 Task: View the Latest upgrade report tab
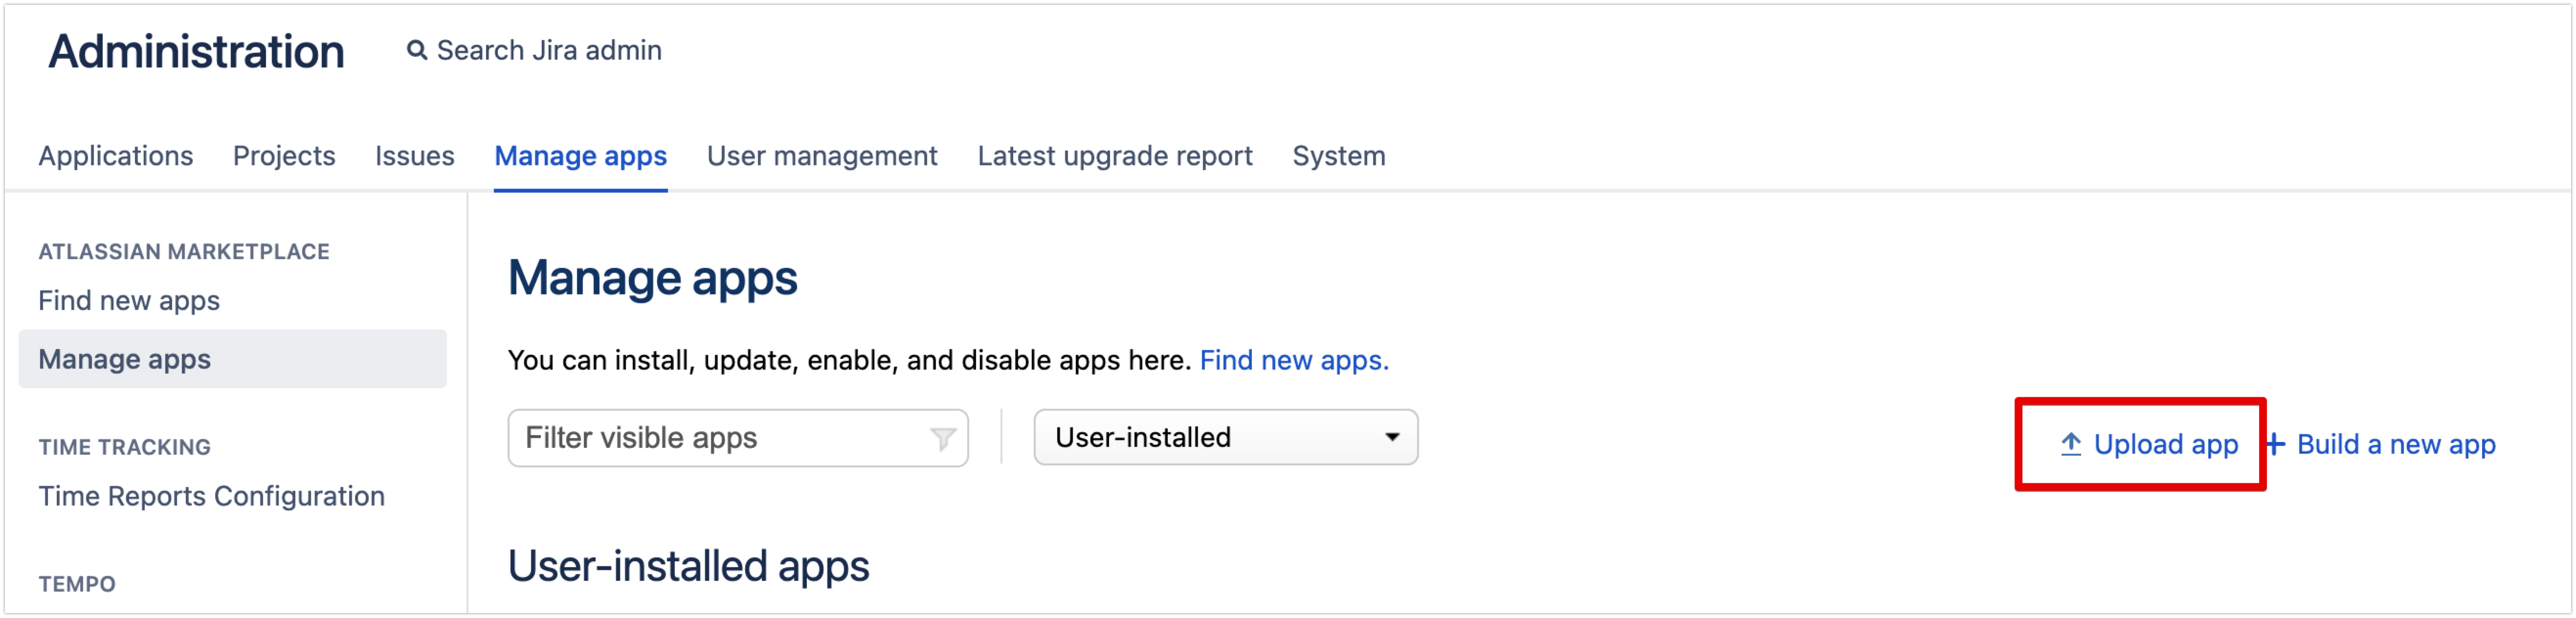pyautogui.click(x=1114, y=156)
